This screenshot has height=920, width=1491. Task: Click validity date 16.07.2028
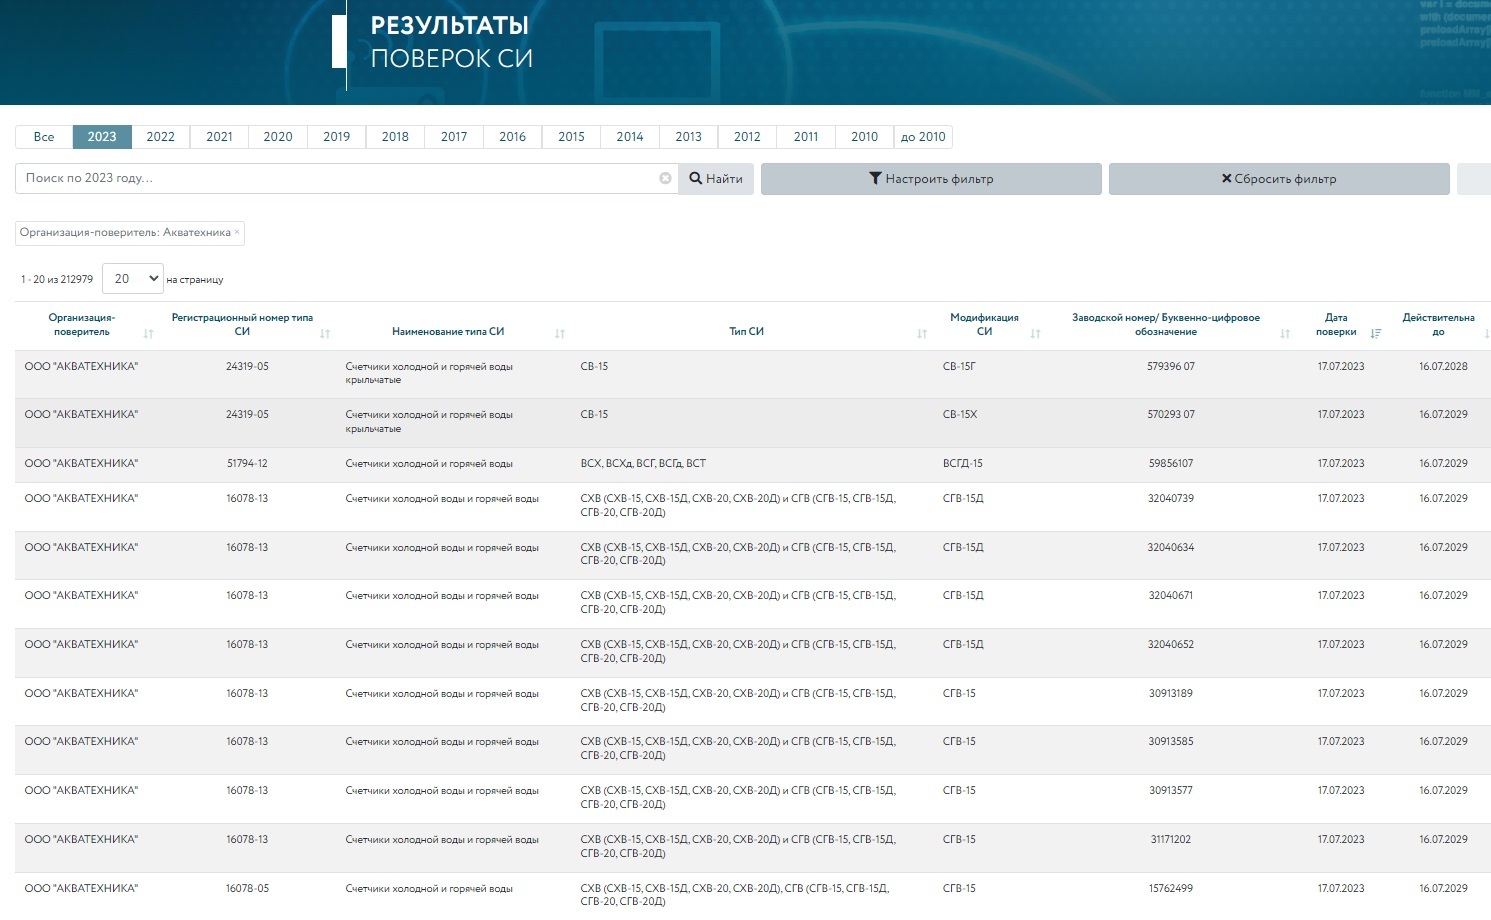point(1443,367)
